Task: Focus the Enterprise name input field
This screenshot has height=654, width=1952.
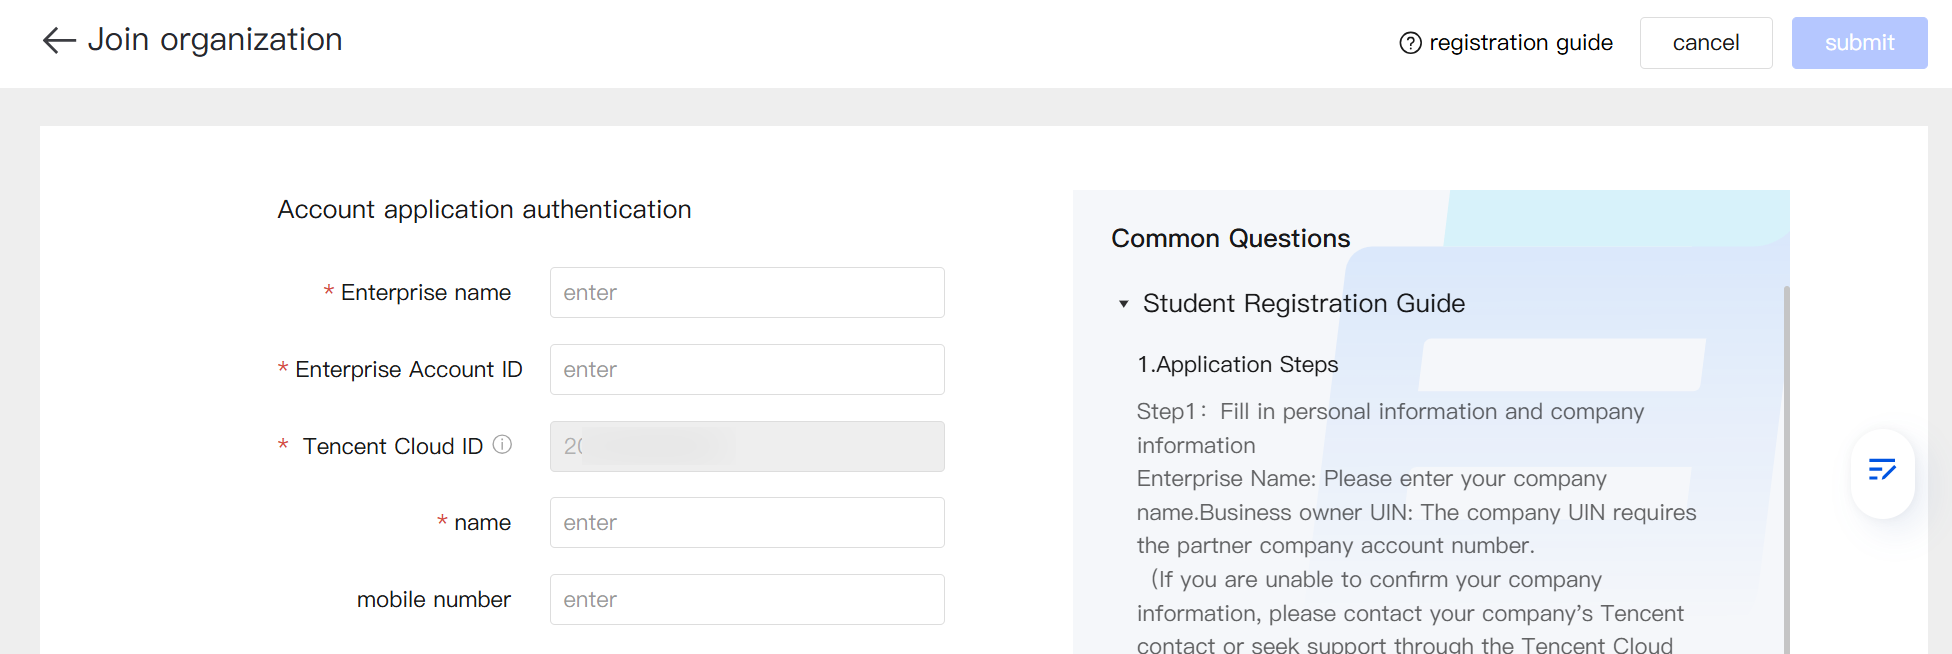Action: tap(746, 293)
